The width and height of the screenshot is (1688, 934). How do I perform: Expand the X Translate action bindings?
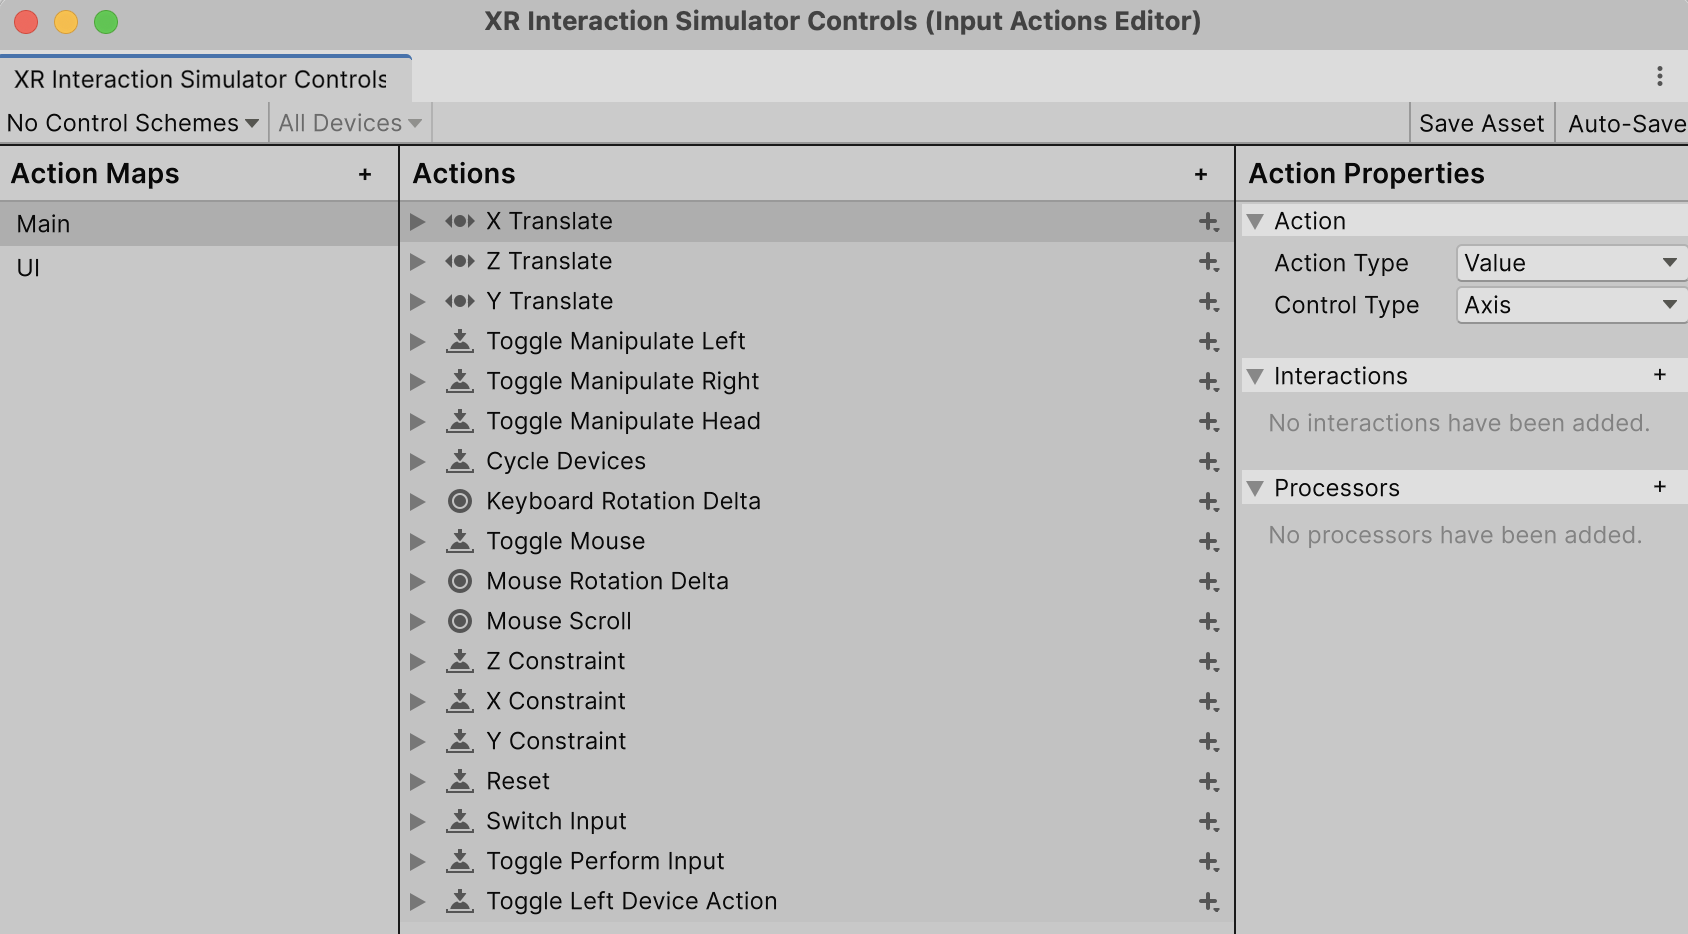click(417, 221)
